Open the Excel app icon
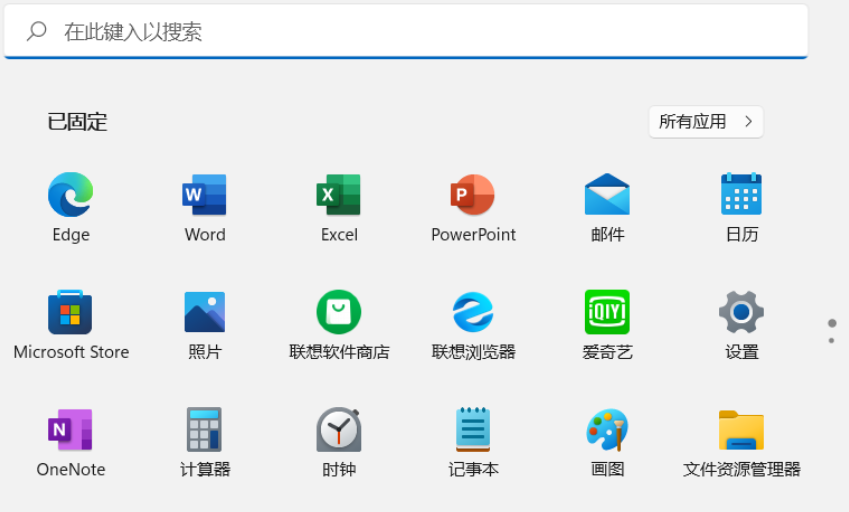The image size is (849, 512). pos(339,195)
